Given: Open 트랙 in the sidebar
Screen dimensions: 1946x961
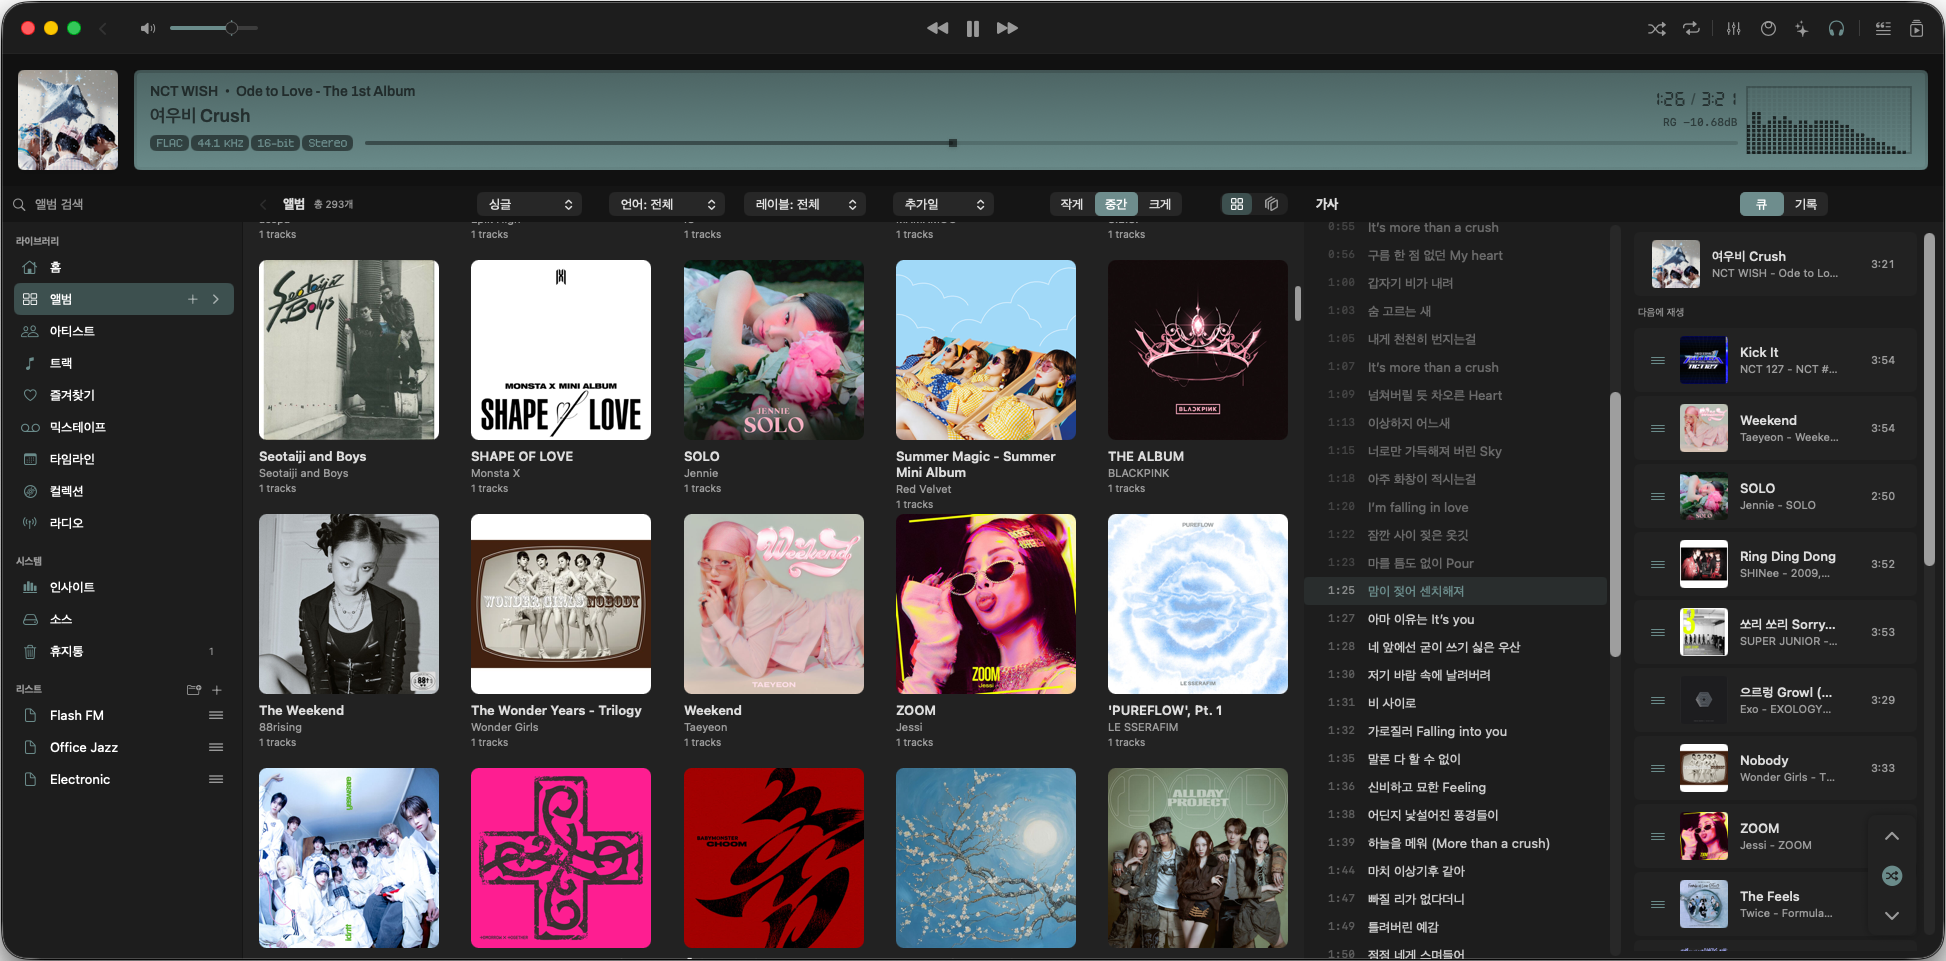Looking at the screenshot, I should tap(124, 363).
